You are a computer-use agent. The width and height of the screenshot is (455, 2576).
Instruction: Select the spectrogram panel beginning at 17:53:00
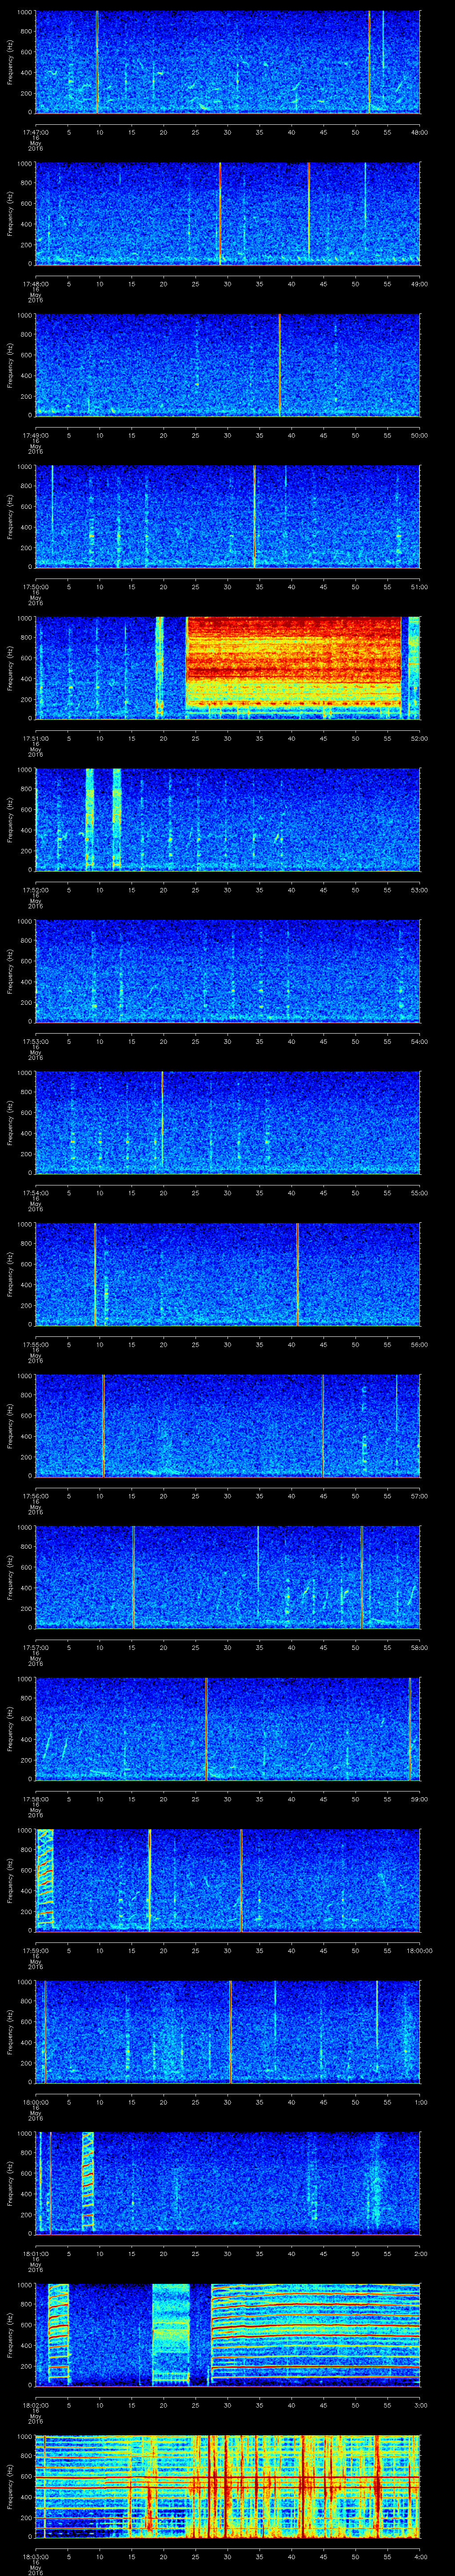pos(228,971)
